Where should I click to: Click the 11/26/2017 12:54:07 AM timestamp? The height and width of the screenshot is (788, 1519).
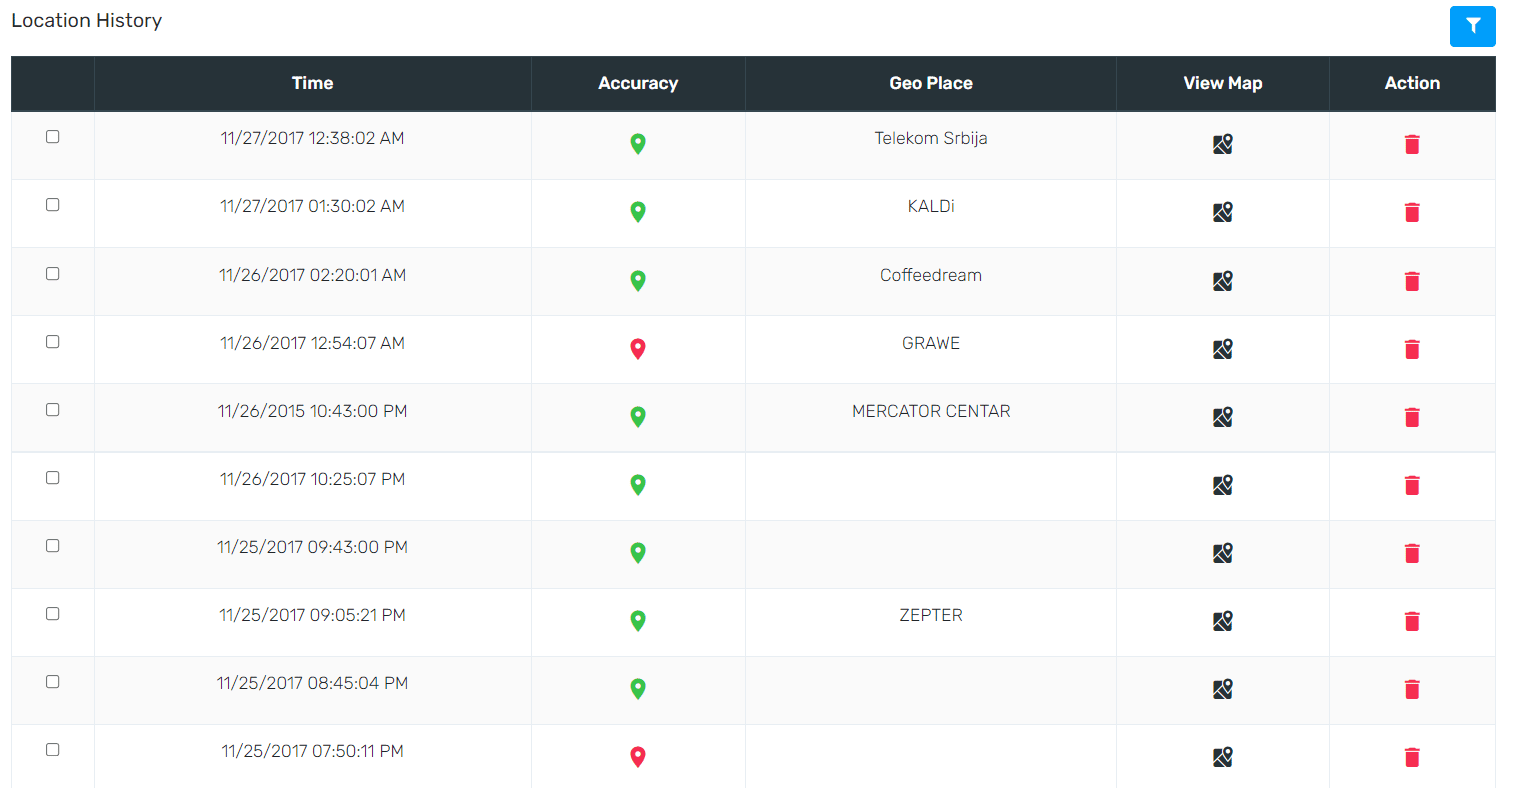click(x=313, y=344)
